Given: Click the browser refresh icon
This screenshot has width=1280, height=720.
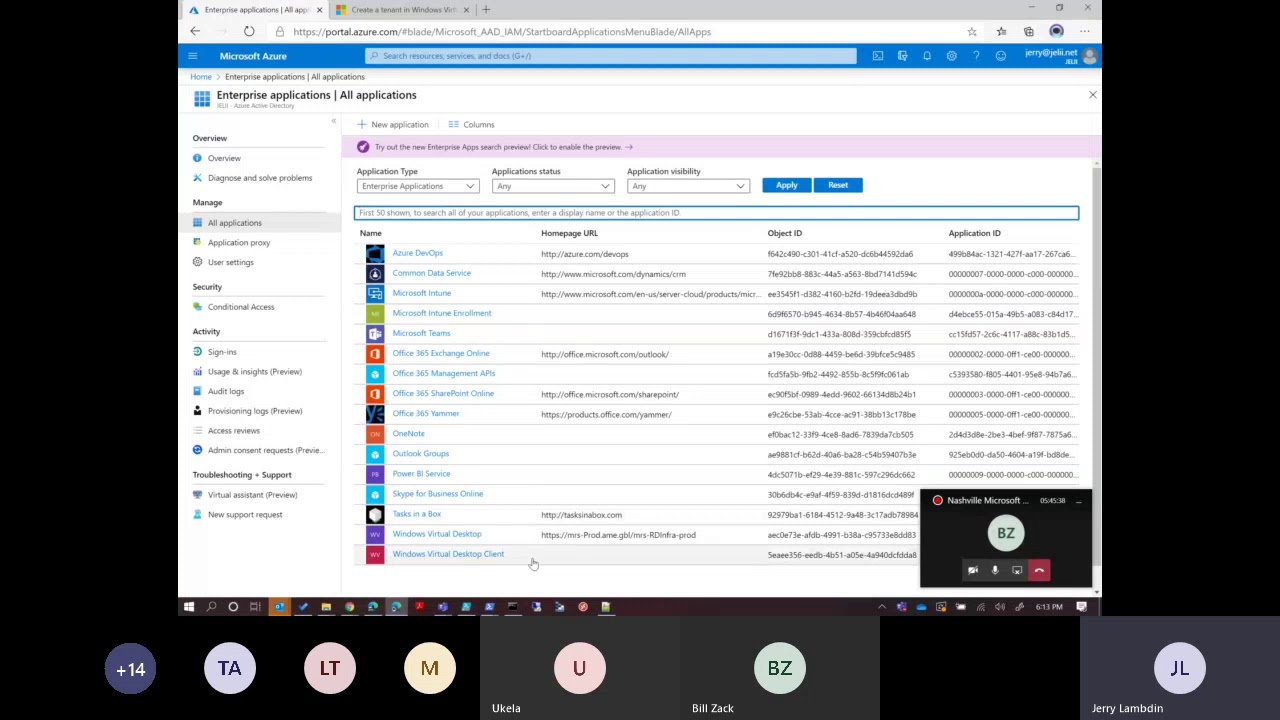Looking at the screenshot, I should (x=249, y=32).
